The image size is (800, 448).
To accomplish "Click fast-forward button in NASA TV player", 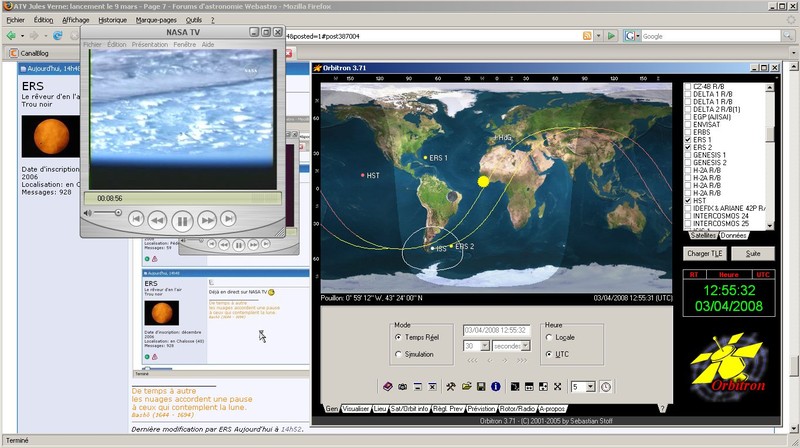I will click(x=207, y=220).
